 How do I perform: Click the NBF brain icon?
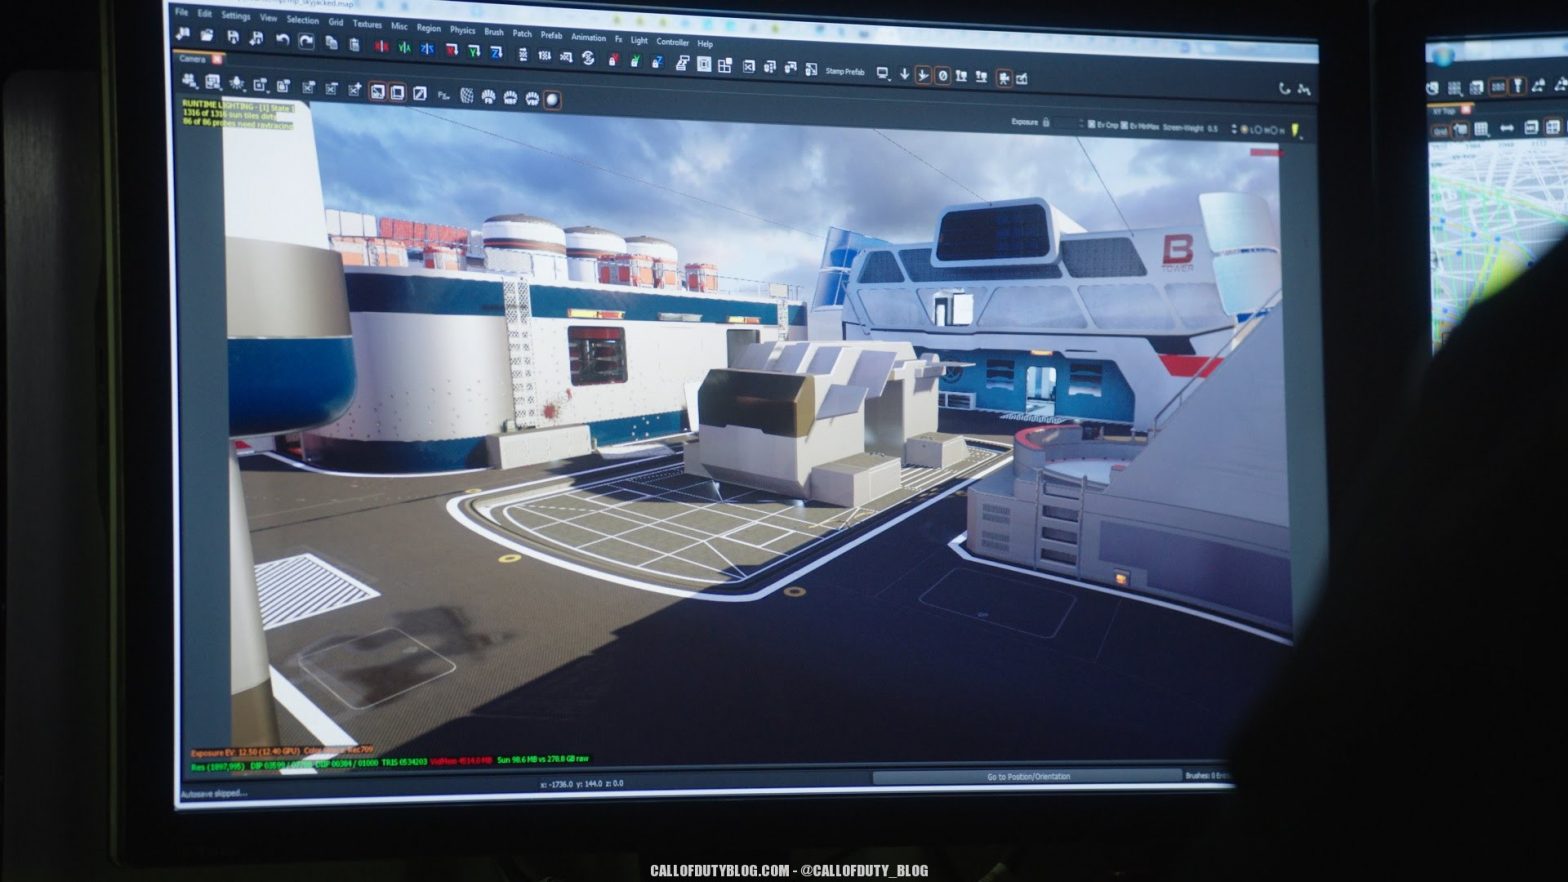[510, 98]
